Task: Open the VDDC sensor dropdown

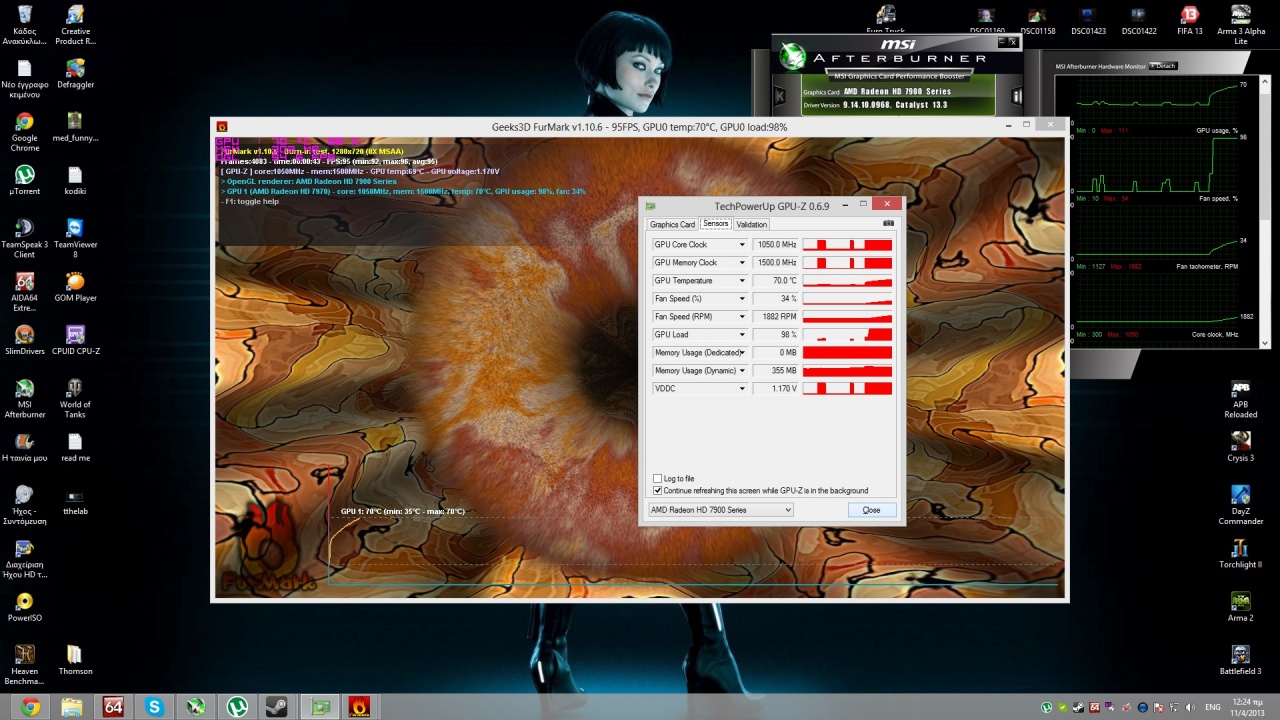Action: pos(742,389)
